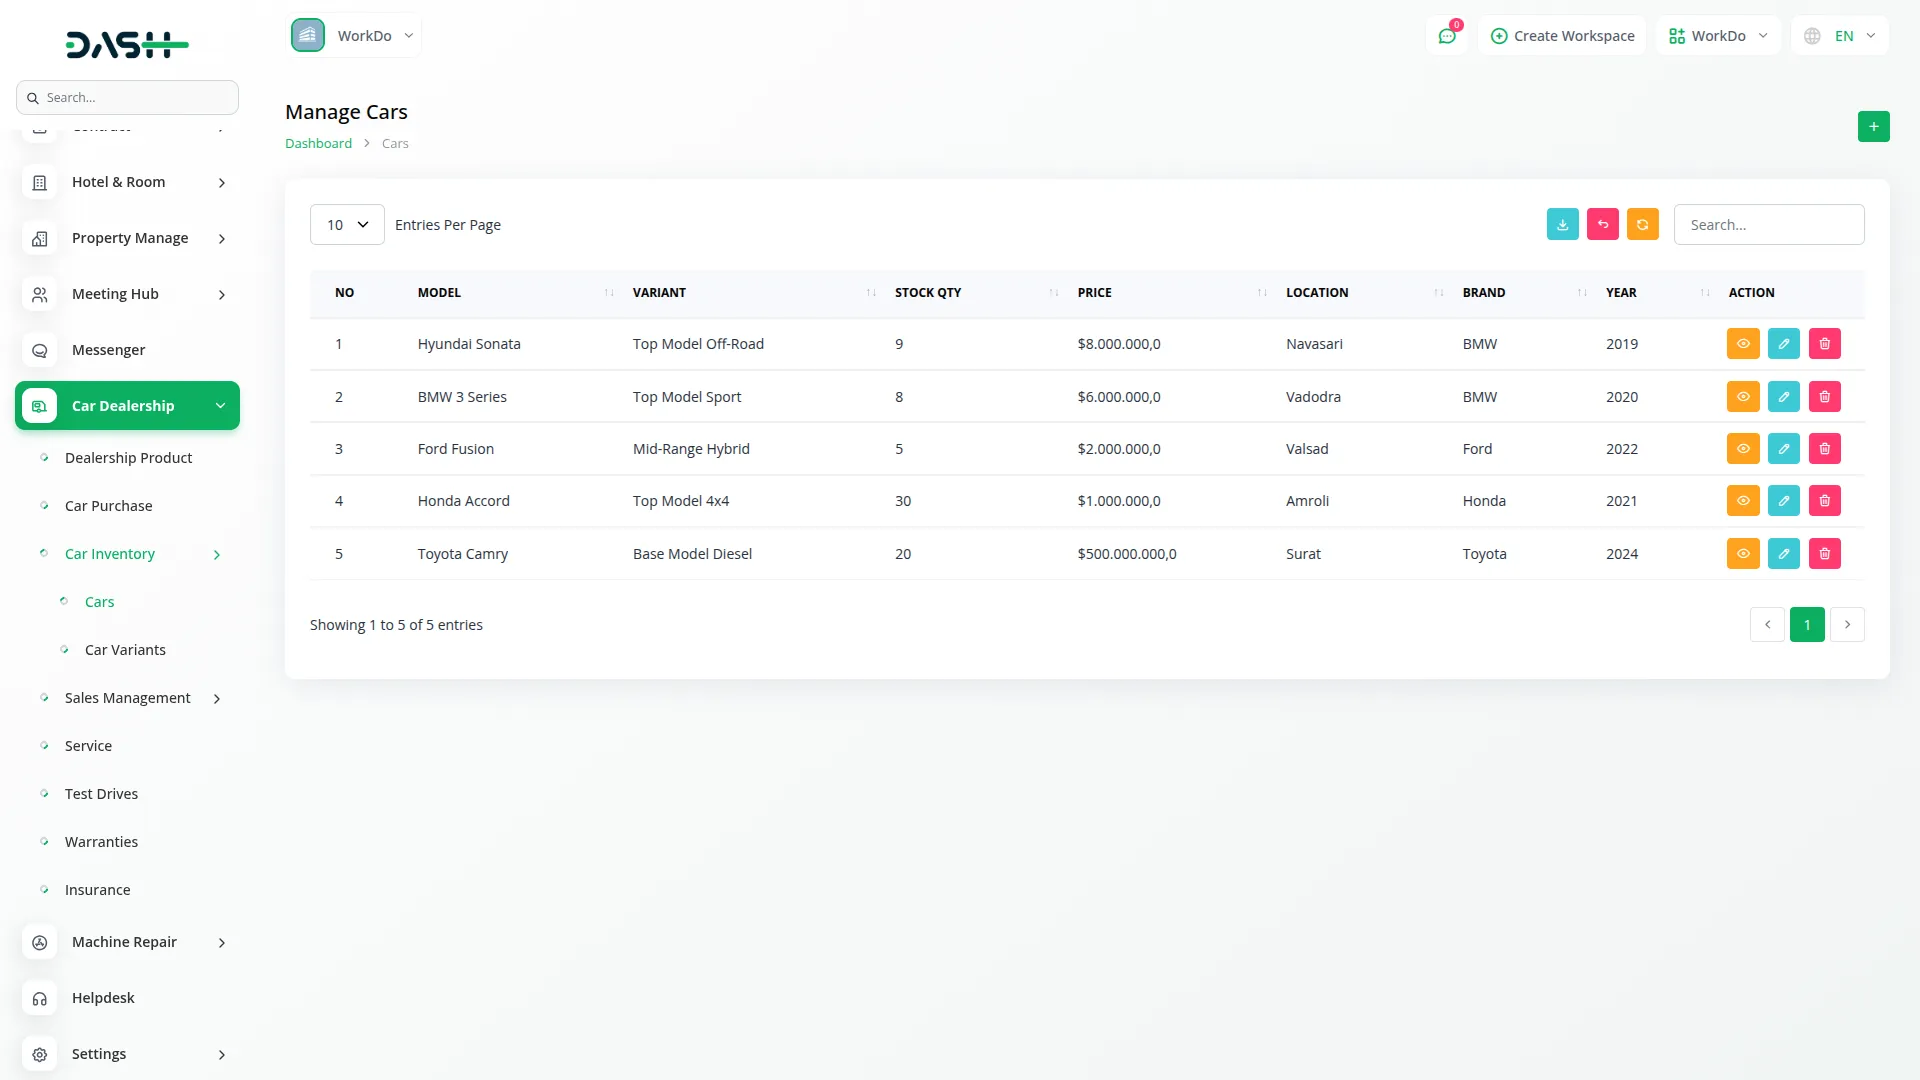Screen dimensions: 1920x1080
Task: Click the Create Workspace button
Action: pos(1562,36)
